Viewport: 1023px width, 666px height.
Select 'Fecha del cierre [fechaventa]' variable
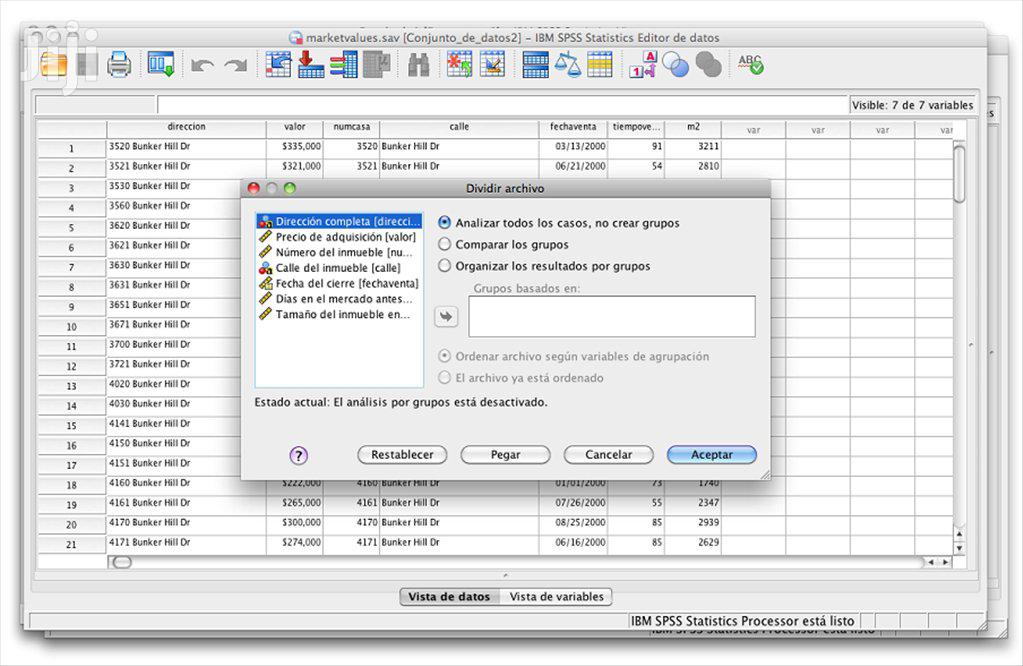[x=339, y=284]
